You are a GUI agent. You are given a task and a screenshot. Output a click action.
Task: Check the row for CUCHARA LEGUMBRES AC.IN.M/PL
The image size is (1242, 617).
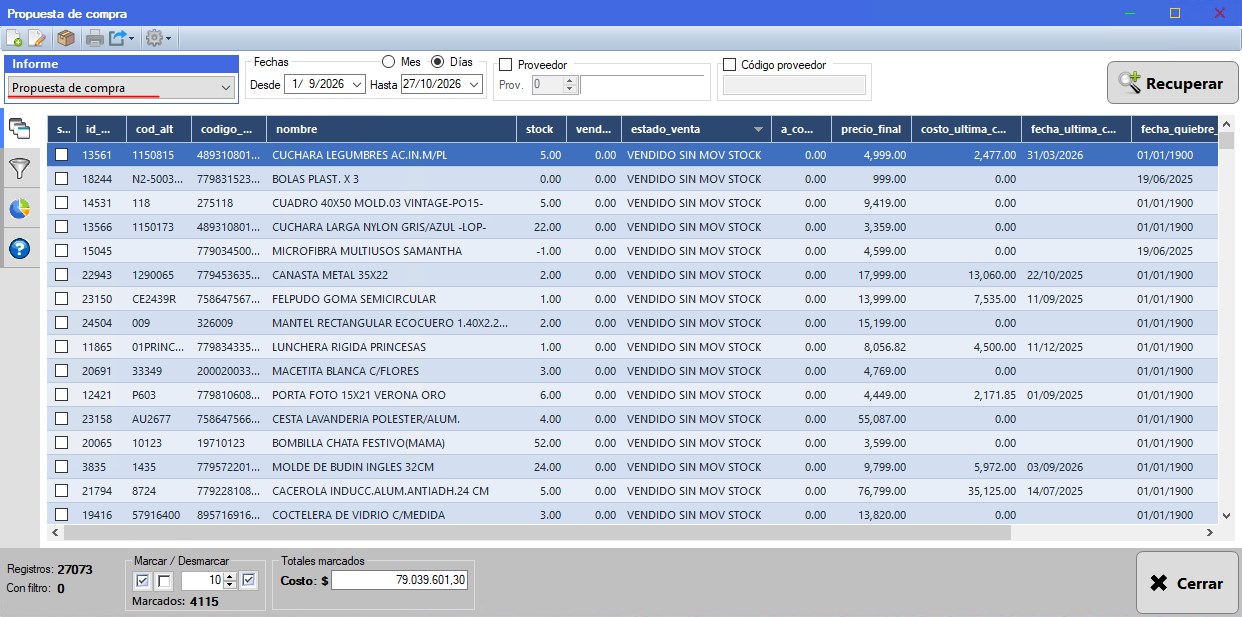[62, 155]
